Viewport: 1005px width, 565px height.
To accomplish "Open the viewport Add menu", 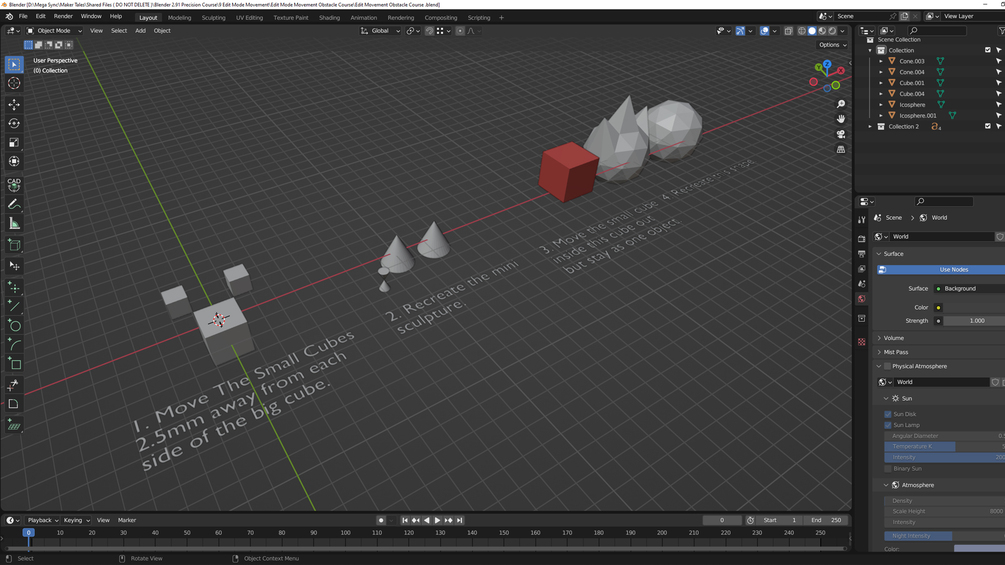I will pyautogui.click(x=140, y=31).
